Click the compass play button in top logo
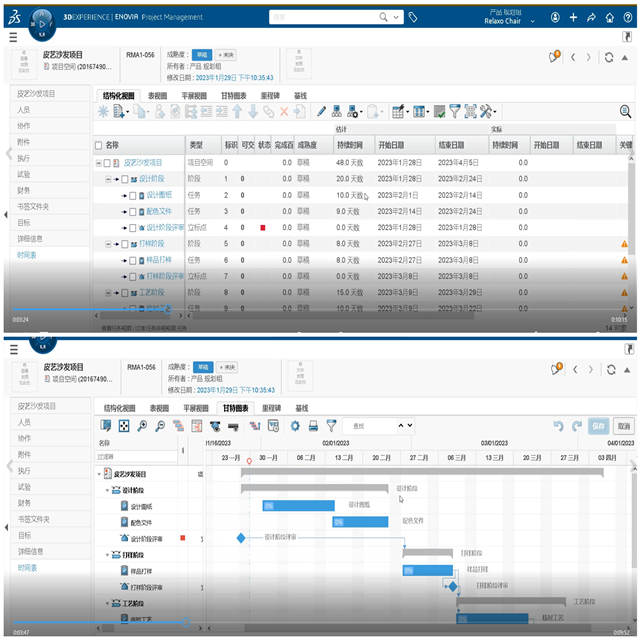Viewport: 640px width, 640px height. click(x=42, y=24)
